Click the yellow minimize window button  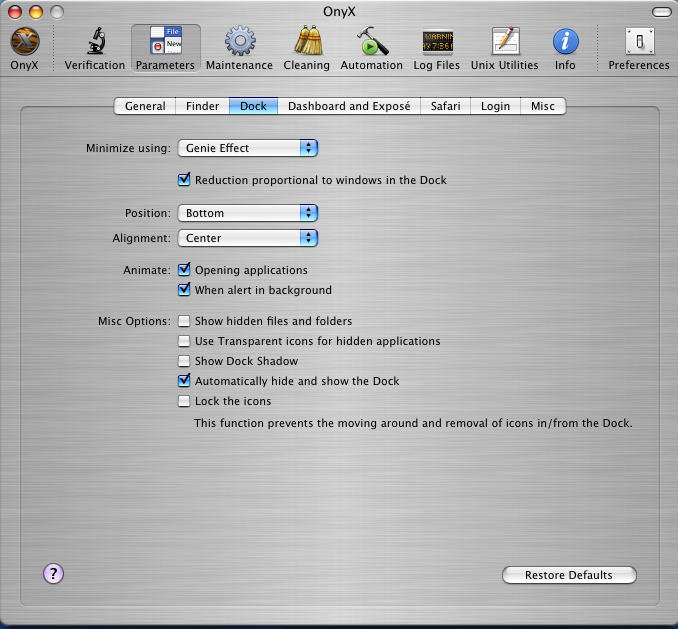pyautogui.click(x=36, y=12)
